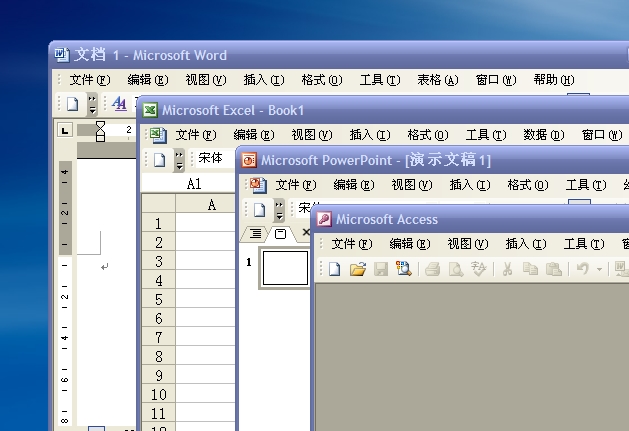Click the indent marker on Word's ruler

click(x=100, y=131)
